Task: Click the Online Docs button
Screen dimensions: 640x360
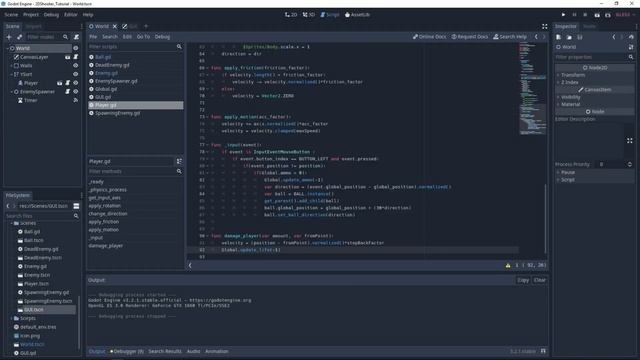Action: 429,37
